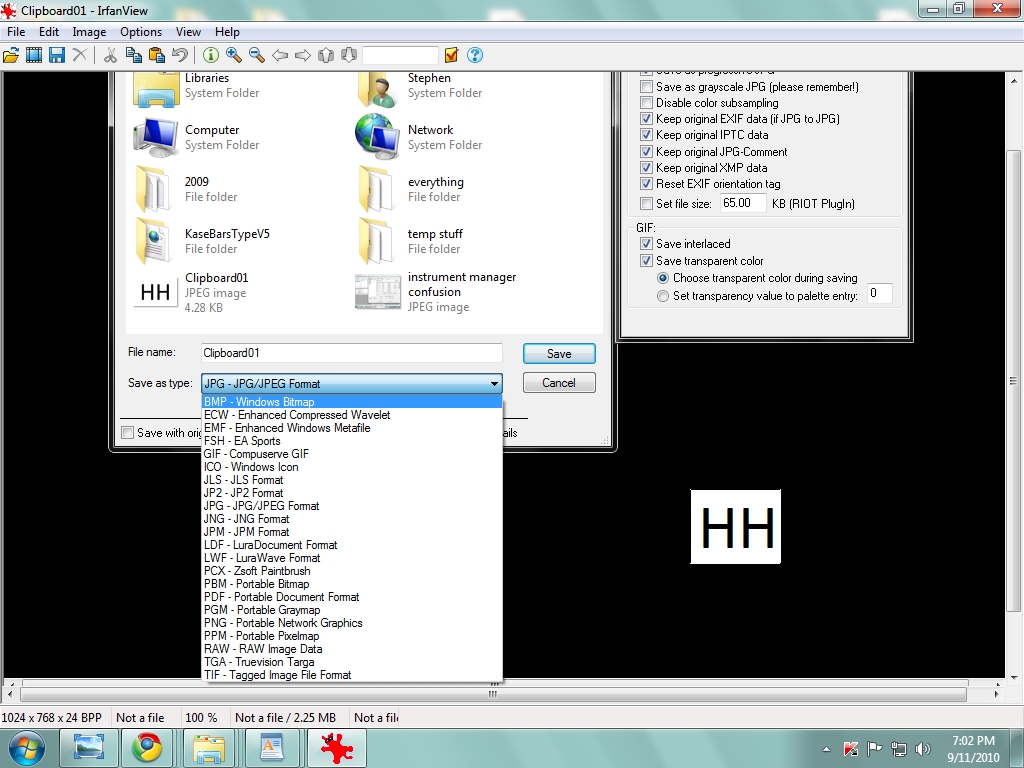Uncheck Reset EXIF orientation tag

point(647,184)
